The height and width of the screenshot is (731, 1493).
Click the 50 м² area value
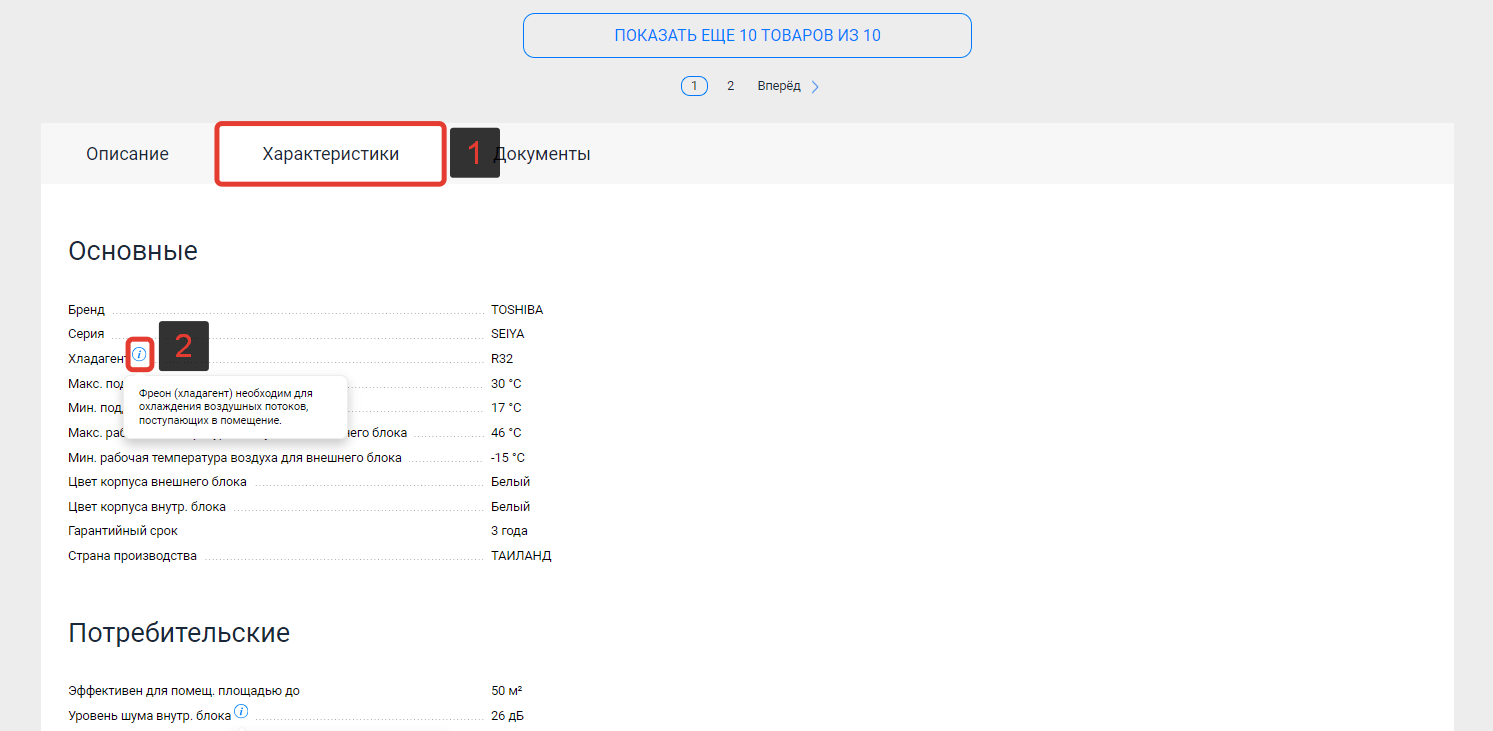click(507, 691)
